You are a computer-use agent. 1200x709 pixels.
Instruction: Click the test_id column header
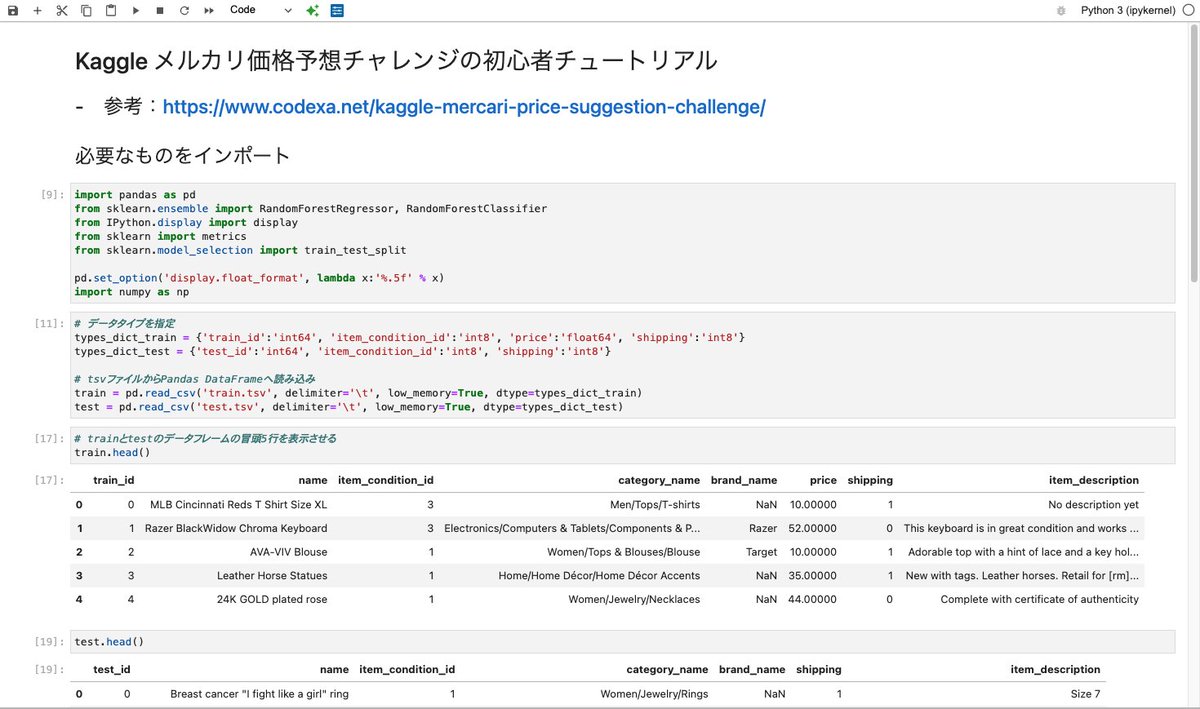click(x=112, y=669)
